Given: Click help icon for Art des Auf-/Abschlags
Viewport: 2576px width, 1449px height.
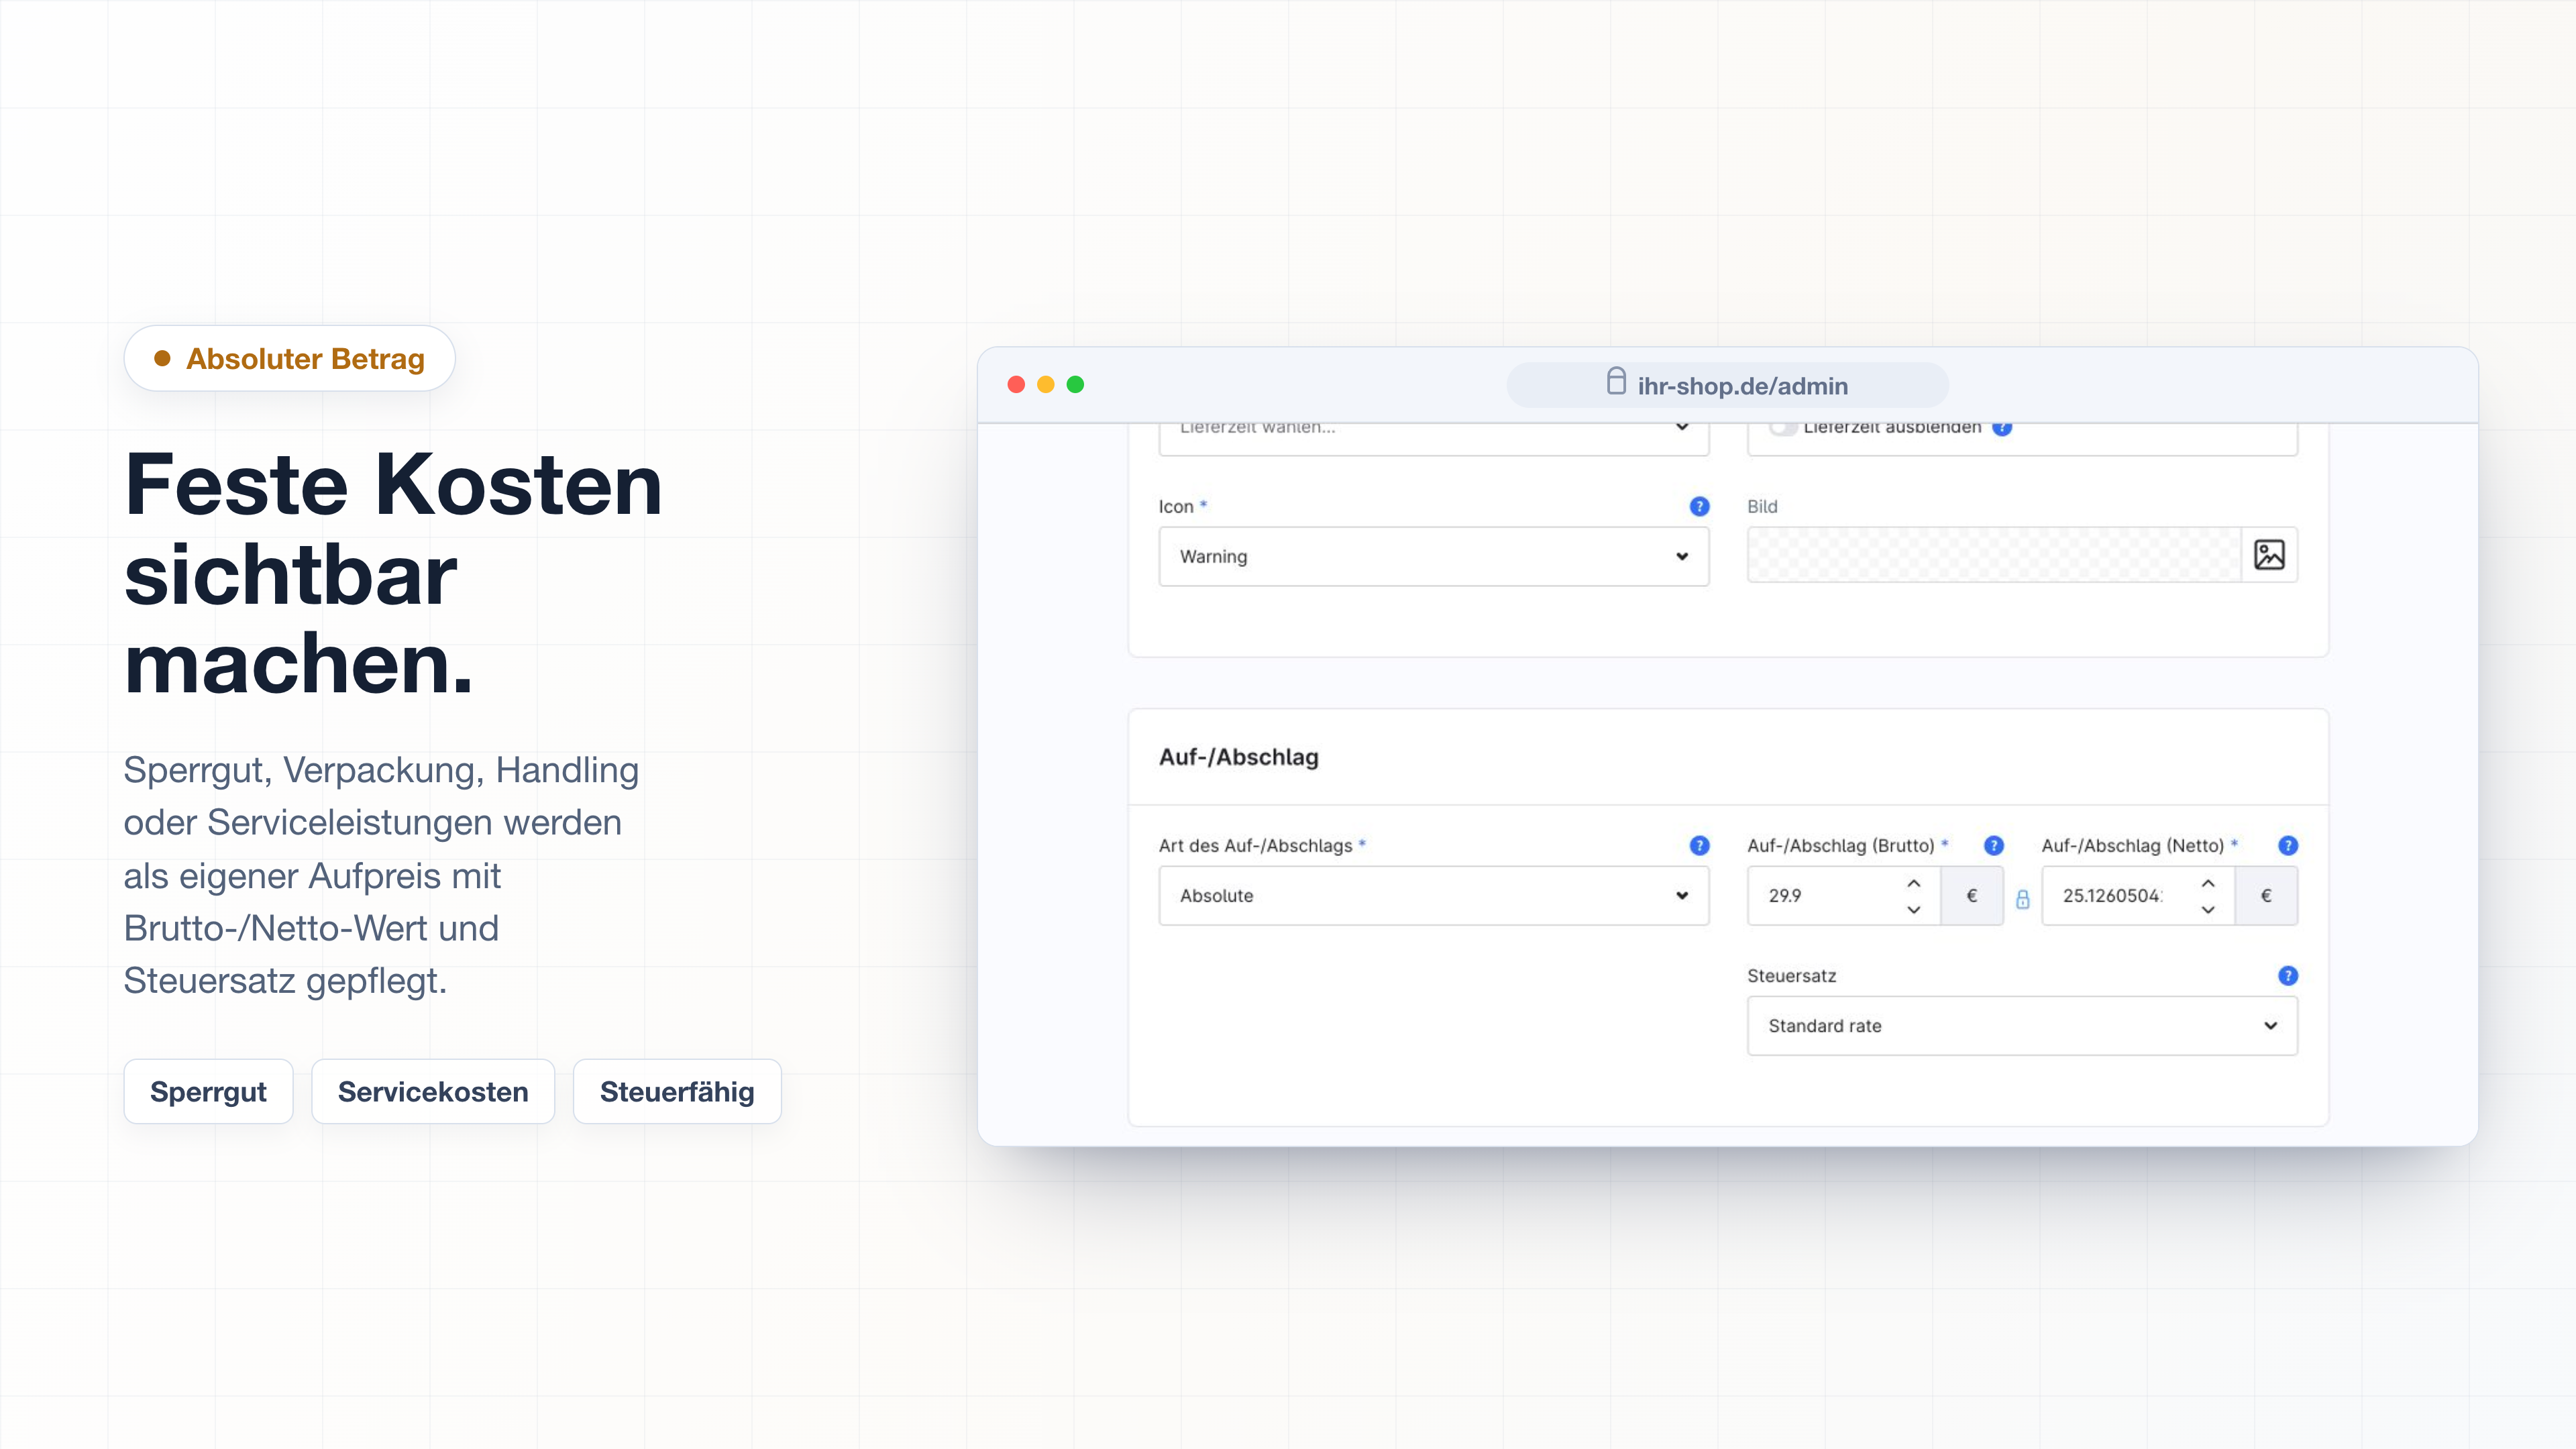Looking at the screenshot, I should [x=1699, y=845].
